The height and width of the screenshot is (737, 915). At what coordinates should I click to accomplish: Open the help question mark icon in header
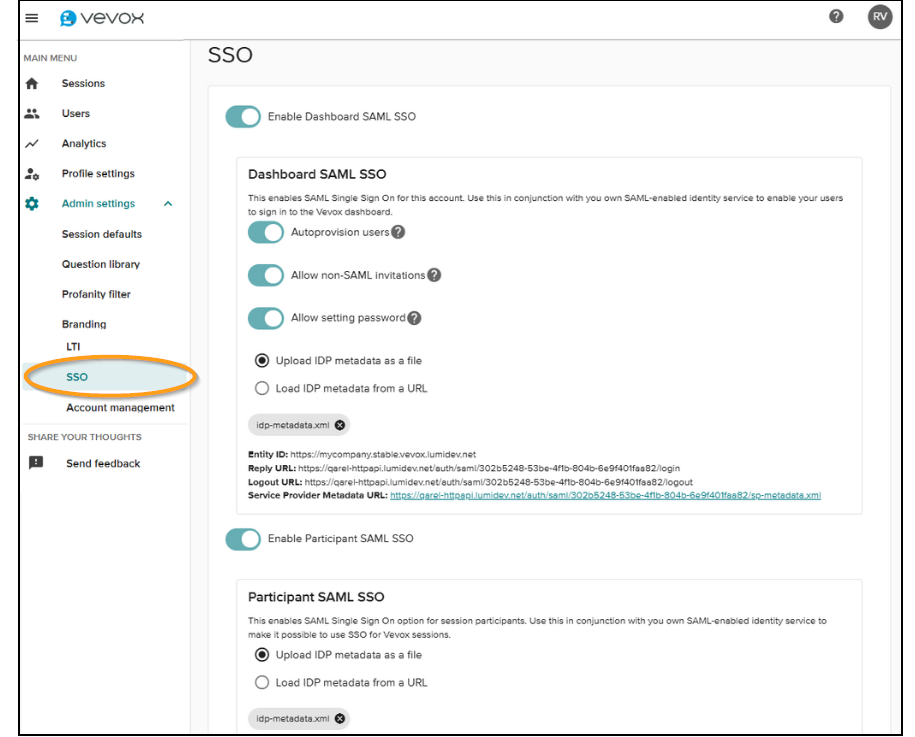[x=836, y=16]
